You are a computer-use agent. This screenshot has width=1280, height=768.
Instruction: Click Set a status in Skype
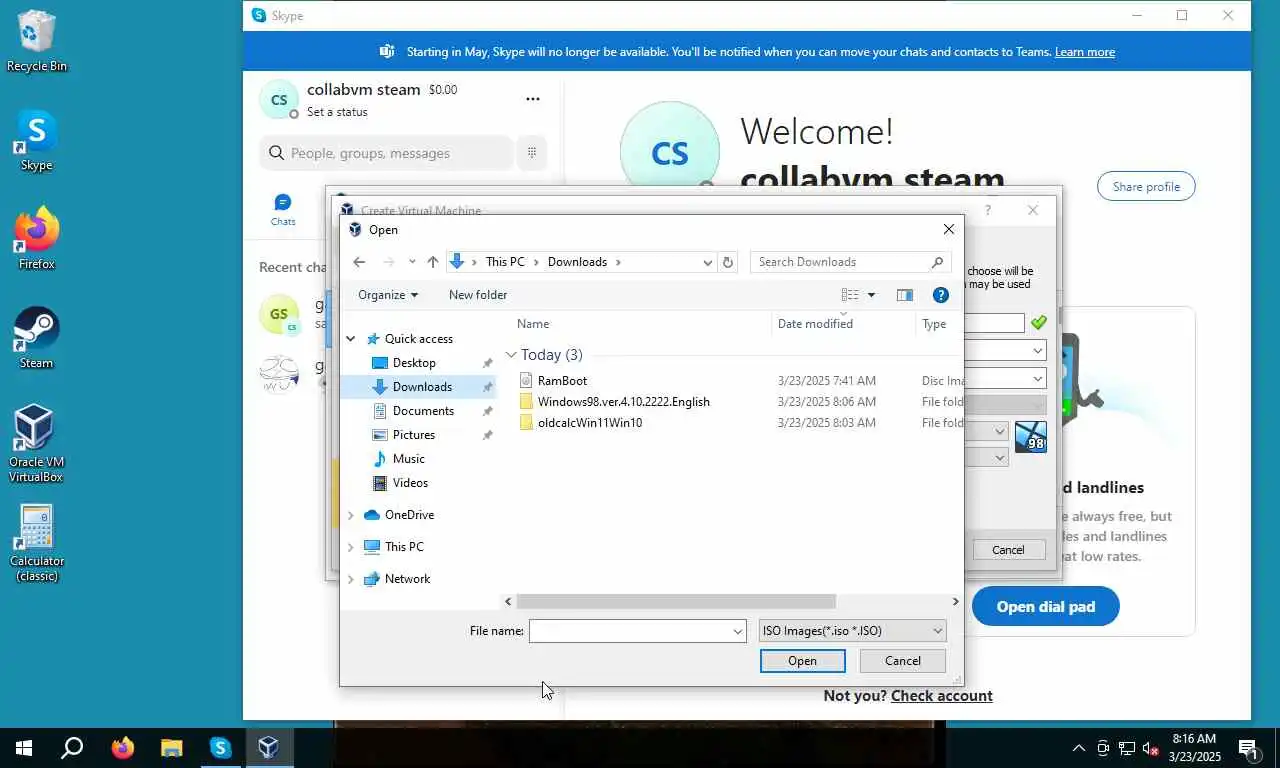337,112
